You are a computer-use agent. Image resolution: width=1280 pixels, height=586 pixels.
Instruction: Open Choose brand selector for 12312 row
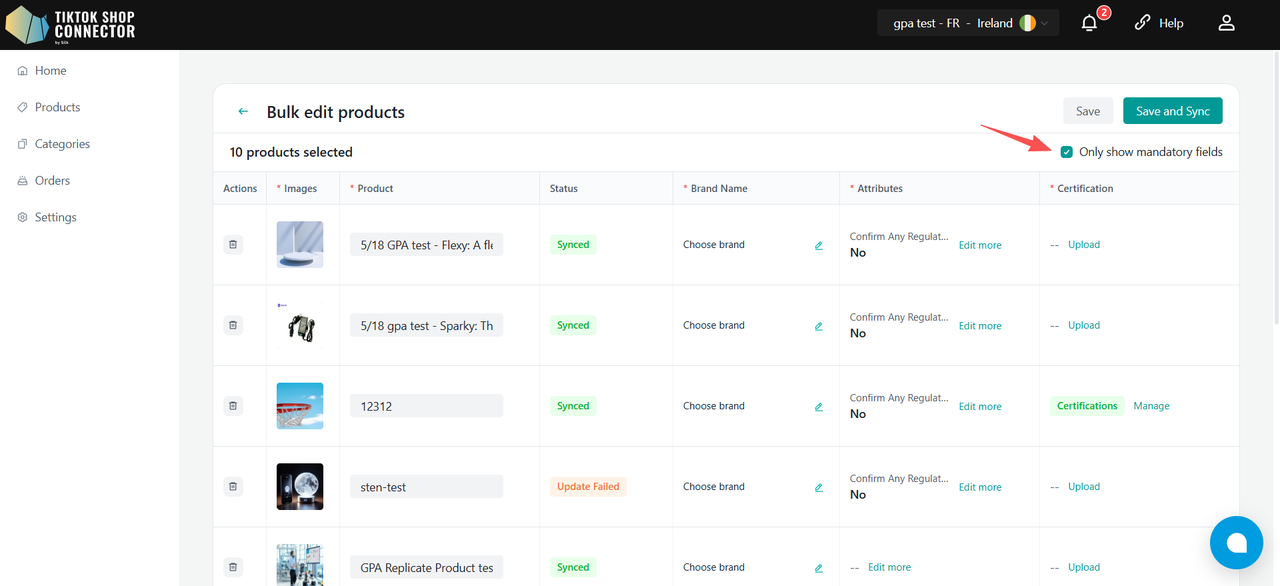[714, 406]
